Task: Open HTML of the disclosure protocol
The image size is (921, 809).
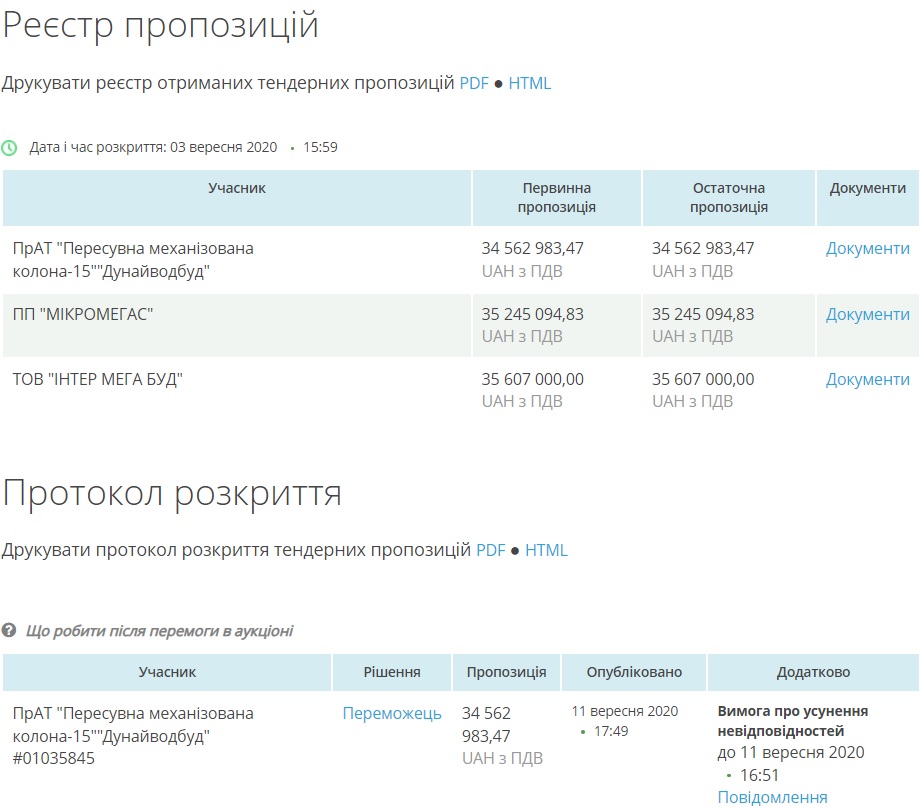Action: (546, 550)
